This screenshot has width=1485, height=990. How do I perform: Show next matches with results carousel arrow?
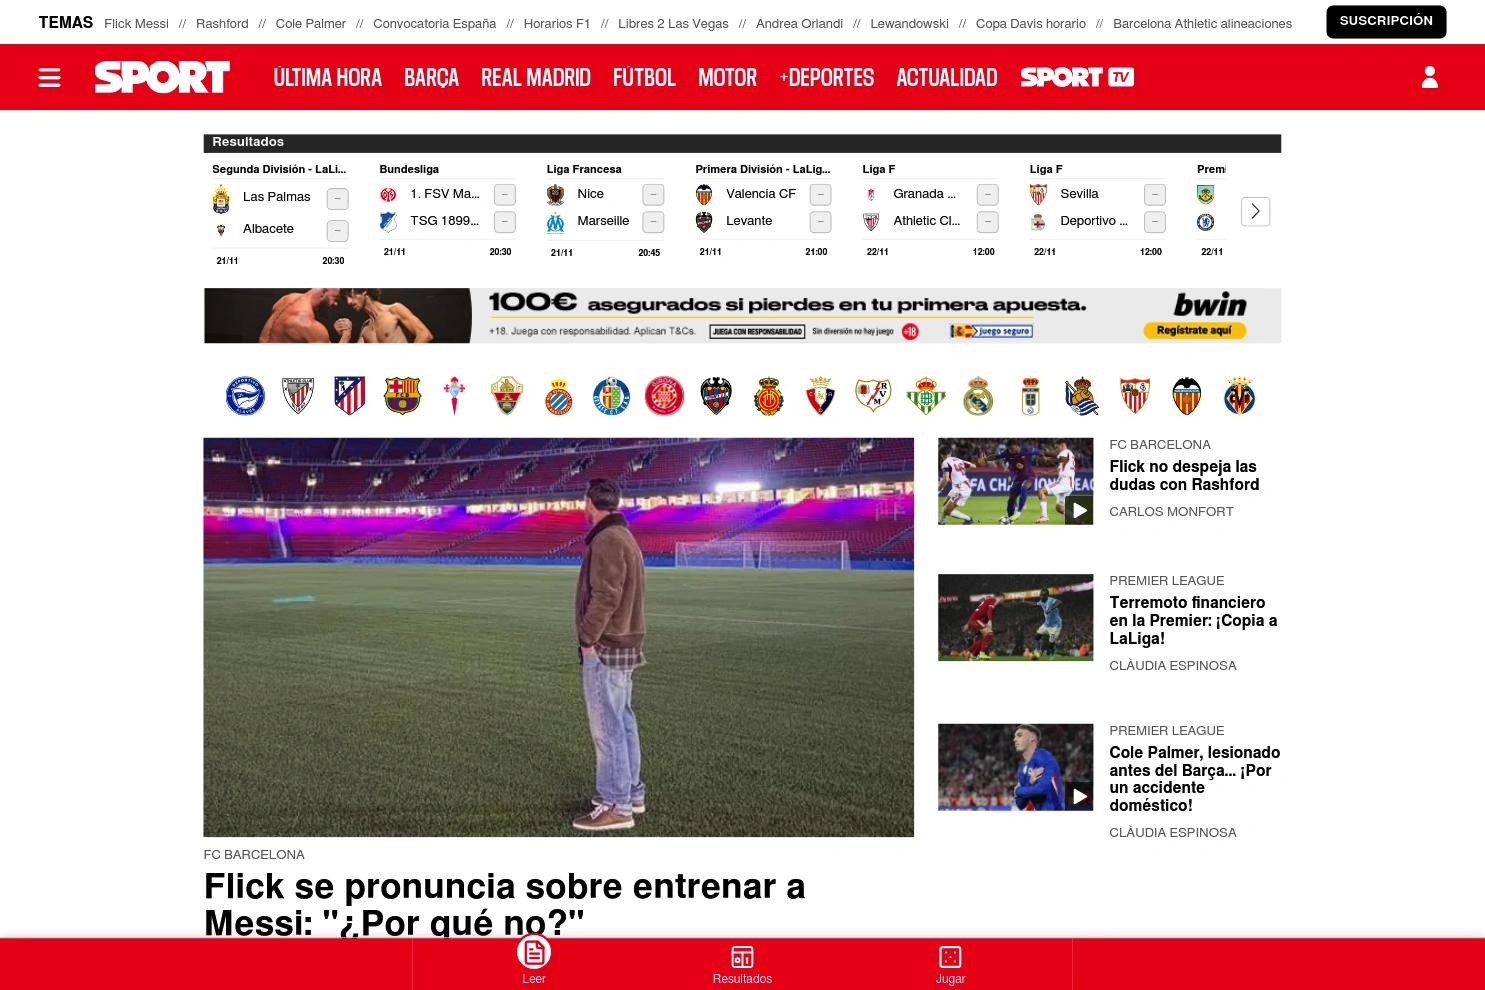point(1255,212)
